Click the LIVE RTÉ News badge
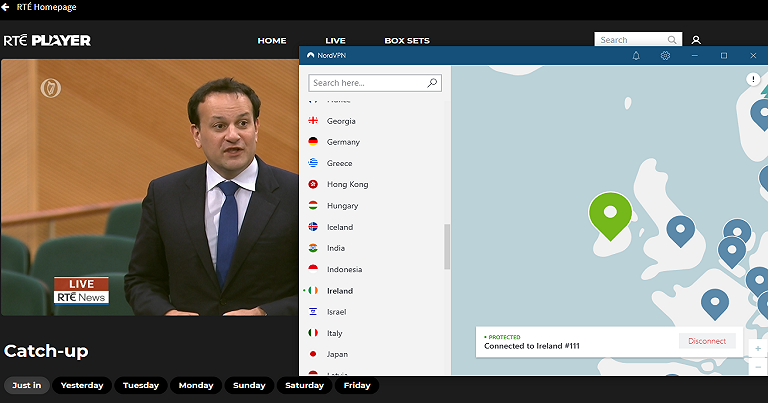768x403 pixels. pos(81,290)
